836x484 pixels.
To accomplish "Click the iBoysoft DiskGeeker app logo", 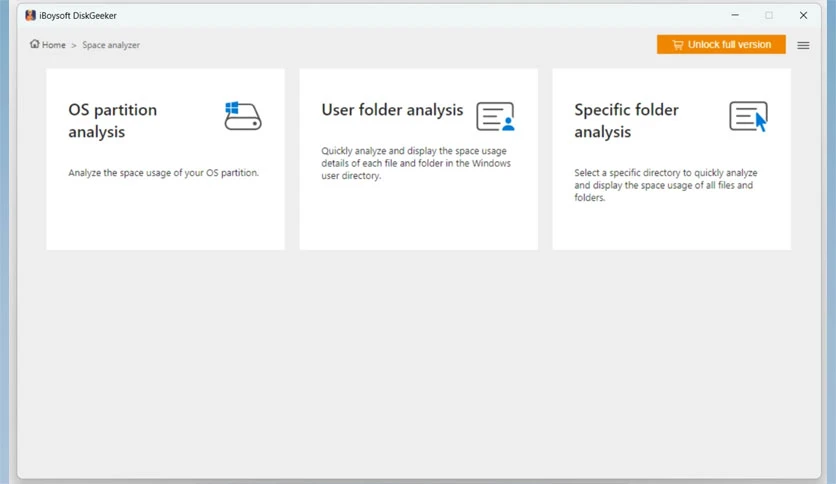I will click(x=30, y=15).
